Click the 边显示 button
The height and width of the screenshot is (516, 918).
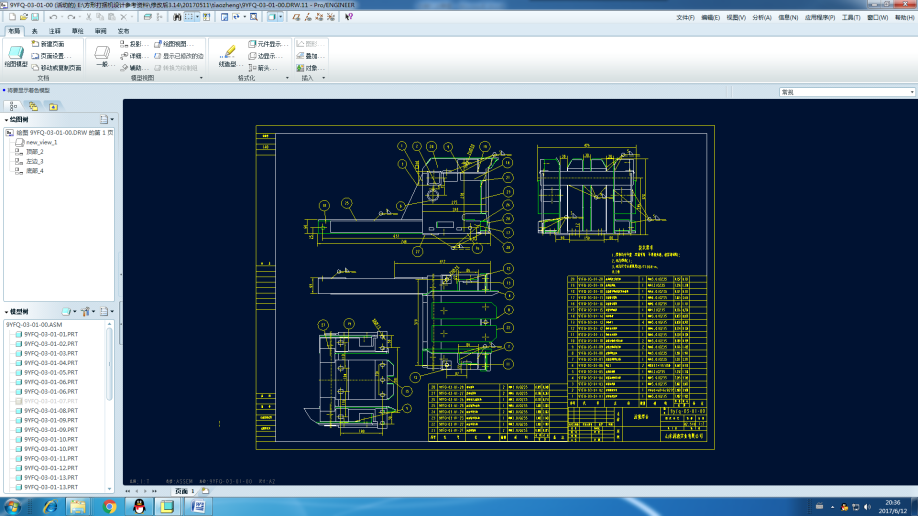265,56
